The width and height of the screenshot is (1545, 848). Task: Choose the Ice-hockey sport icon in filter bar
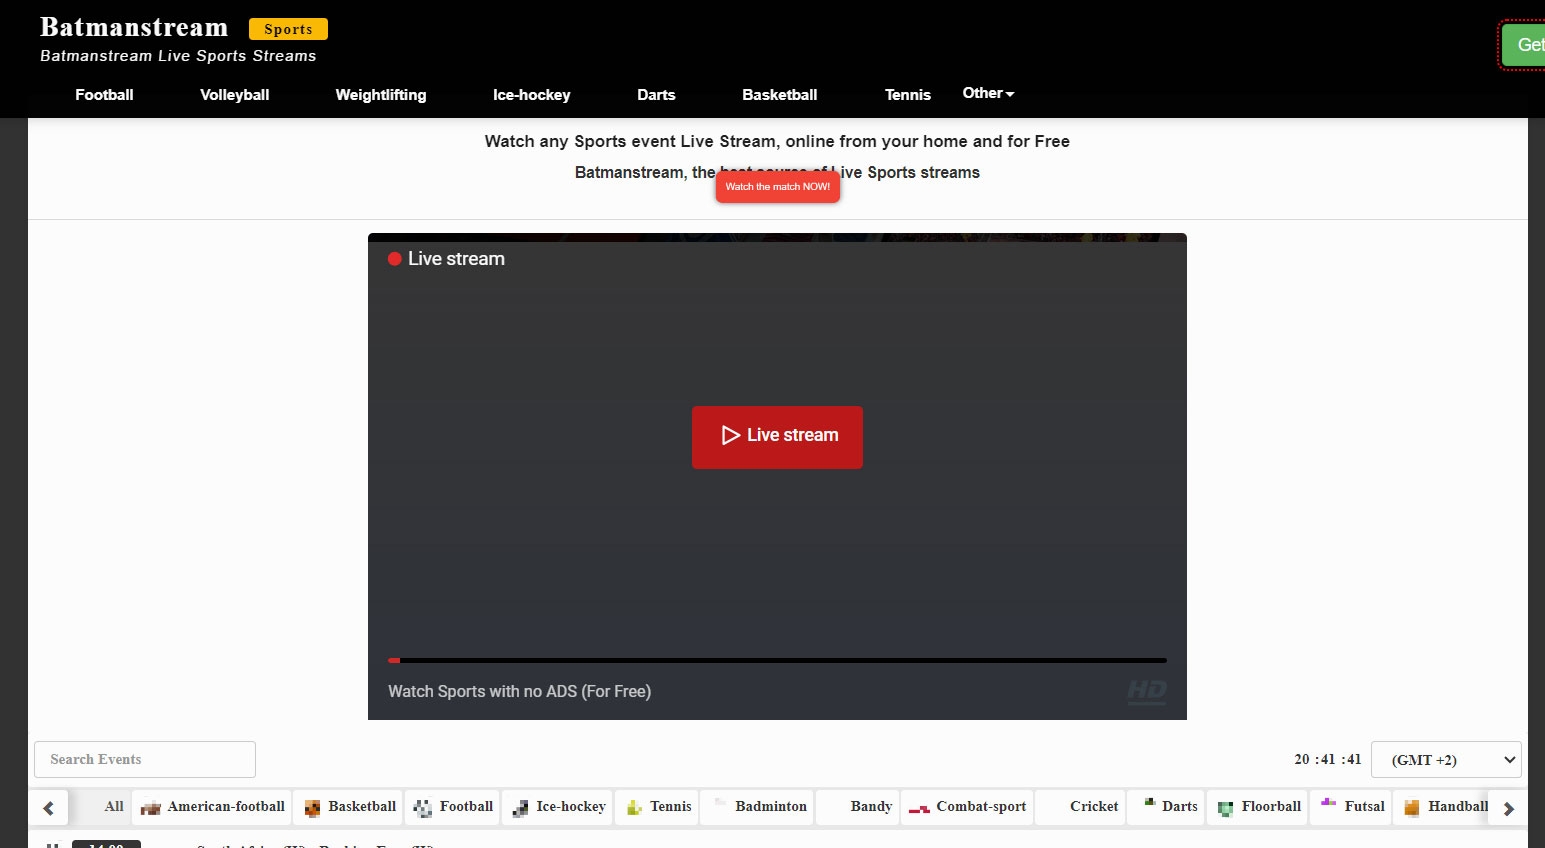[x=519, y=807]
